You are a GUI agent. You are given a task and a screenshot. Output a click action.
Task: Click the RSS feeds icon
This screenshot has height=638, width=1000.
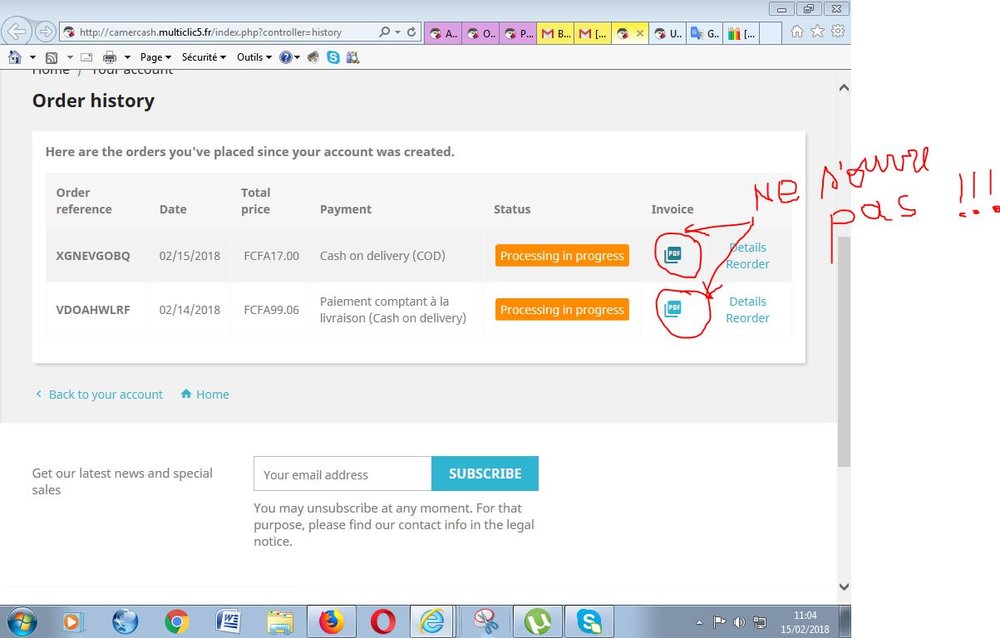click(52, 57)
